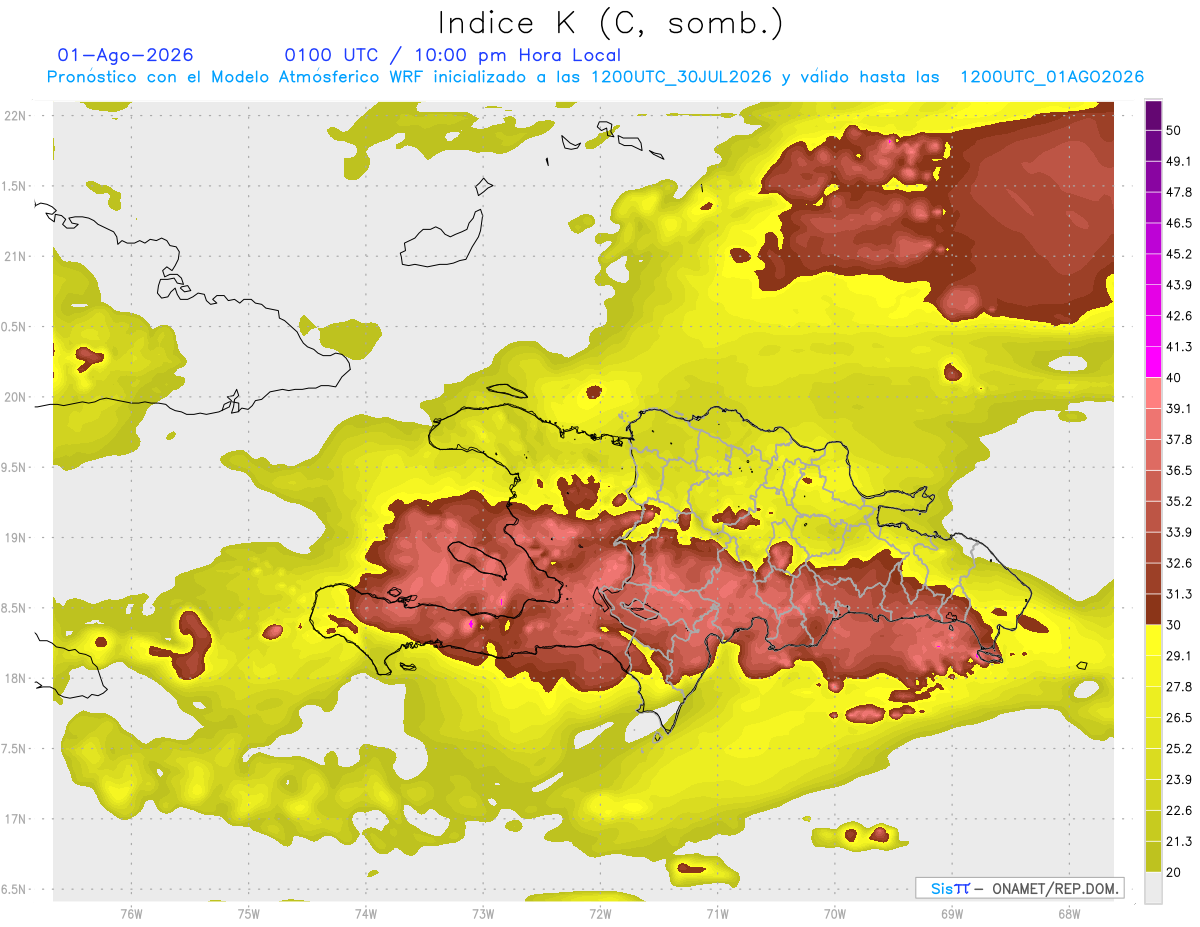Click the "17N" latitude label

pos(15,819)
